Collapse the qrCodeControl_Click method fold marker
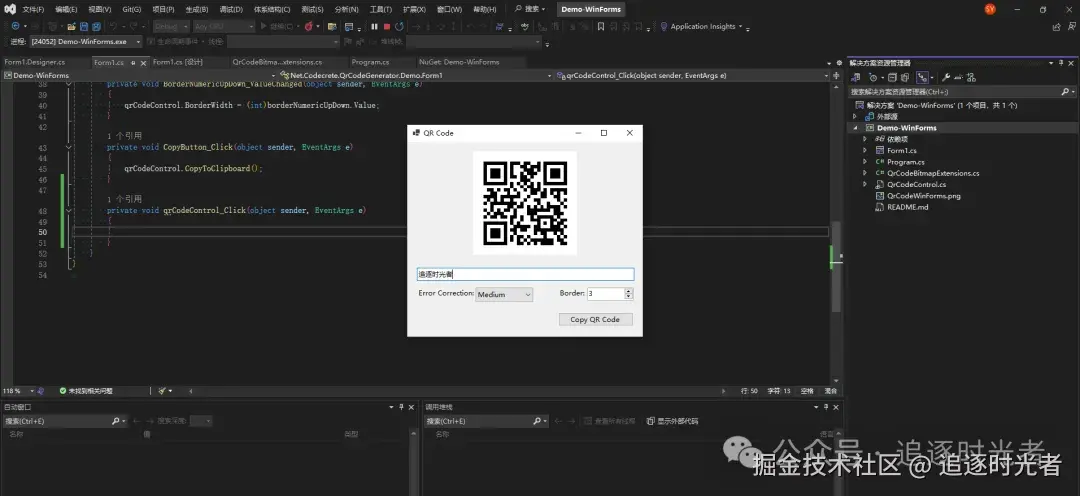1080x496 pixels. click(x=68, y=210)
